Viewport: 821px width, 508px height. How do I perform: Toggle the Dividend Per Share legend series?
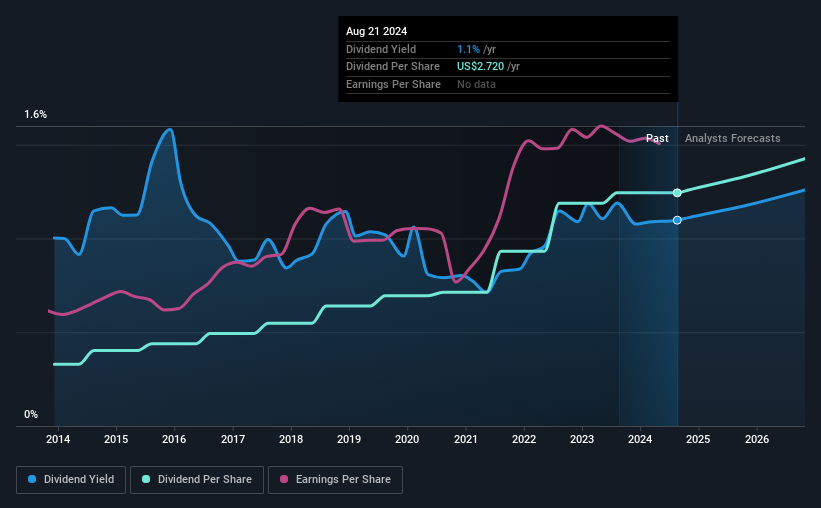click(x=197, y=479)
